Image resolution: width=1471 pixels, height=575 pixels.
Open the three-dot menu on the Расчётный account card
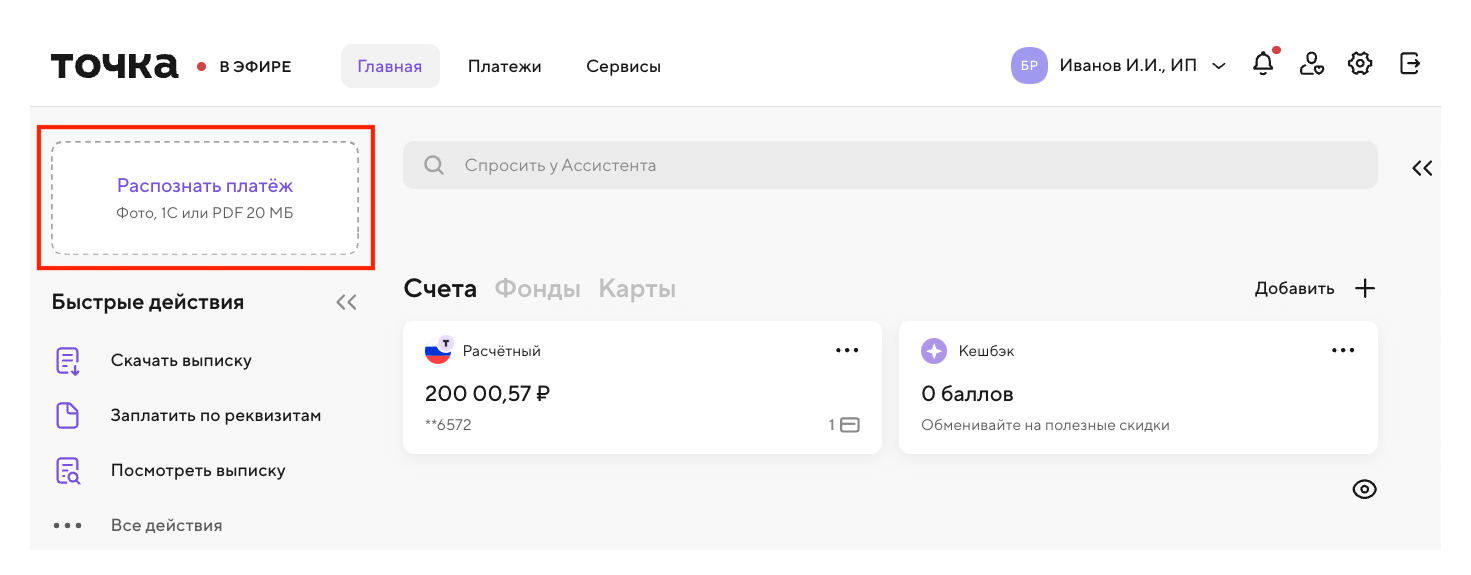pyautogui.click(x=847, y=351)
